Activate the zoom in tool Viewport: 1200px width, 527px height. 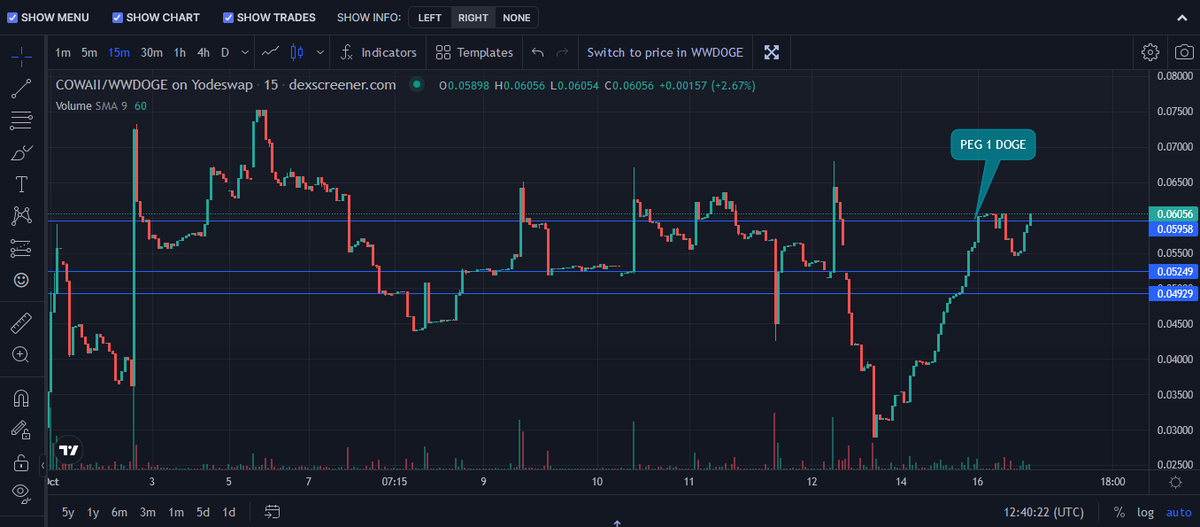click(21, 355)
